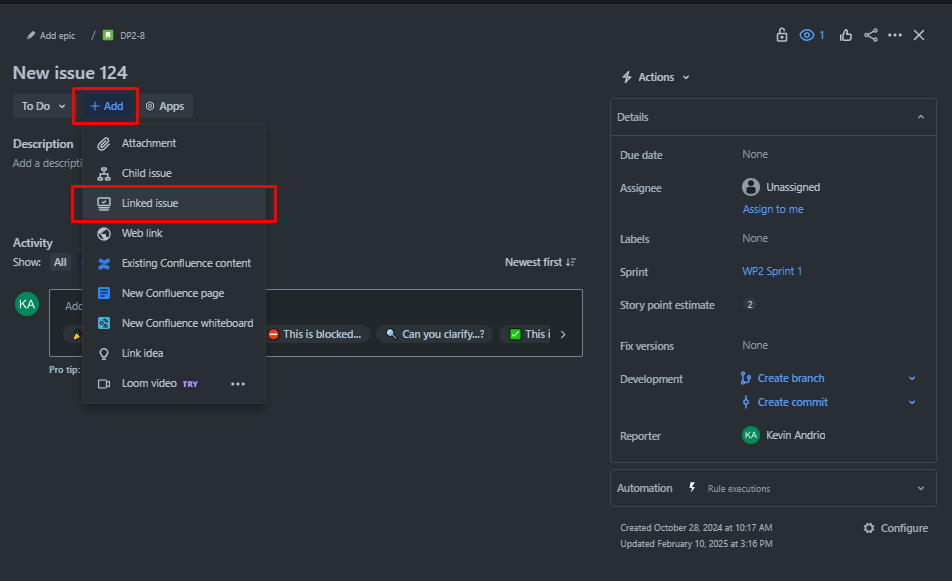Select Child issue from the menu
The image size is (952, 581).
pos(174,173)
